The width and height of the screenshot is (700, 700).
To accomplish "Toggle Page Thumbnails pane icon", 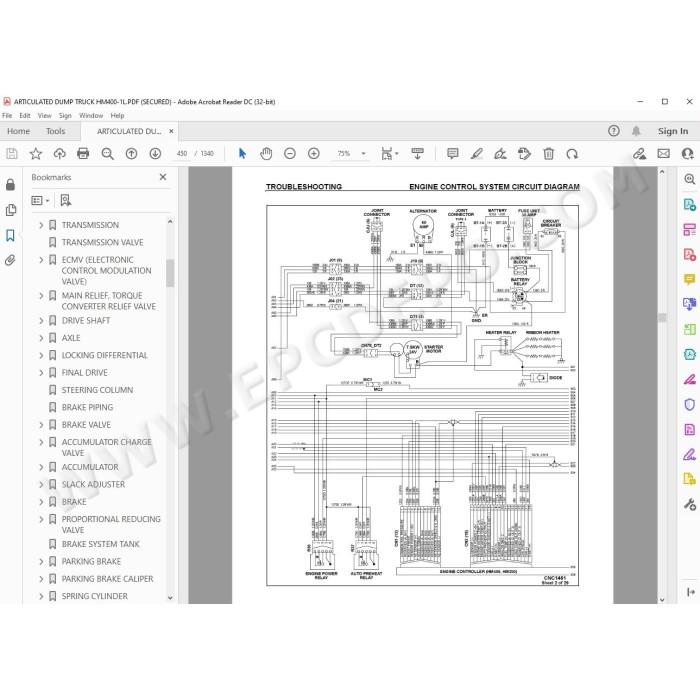I will 10,210.
